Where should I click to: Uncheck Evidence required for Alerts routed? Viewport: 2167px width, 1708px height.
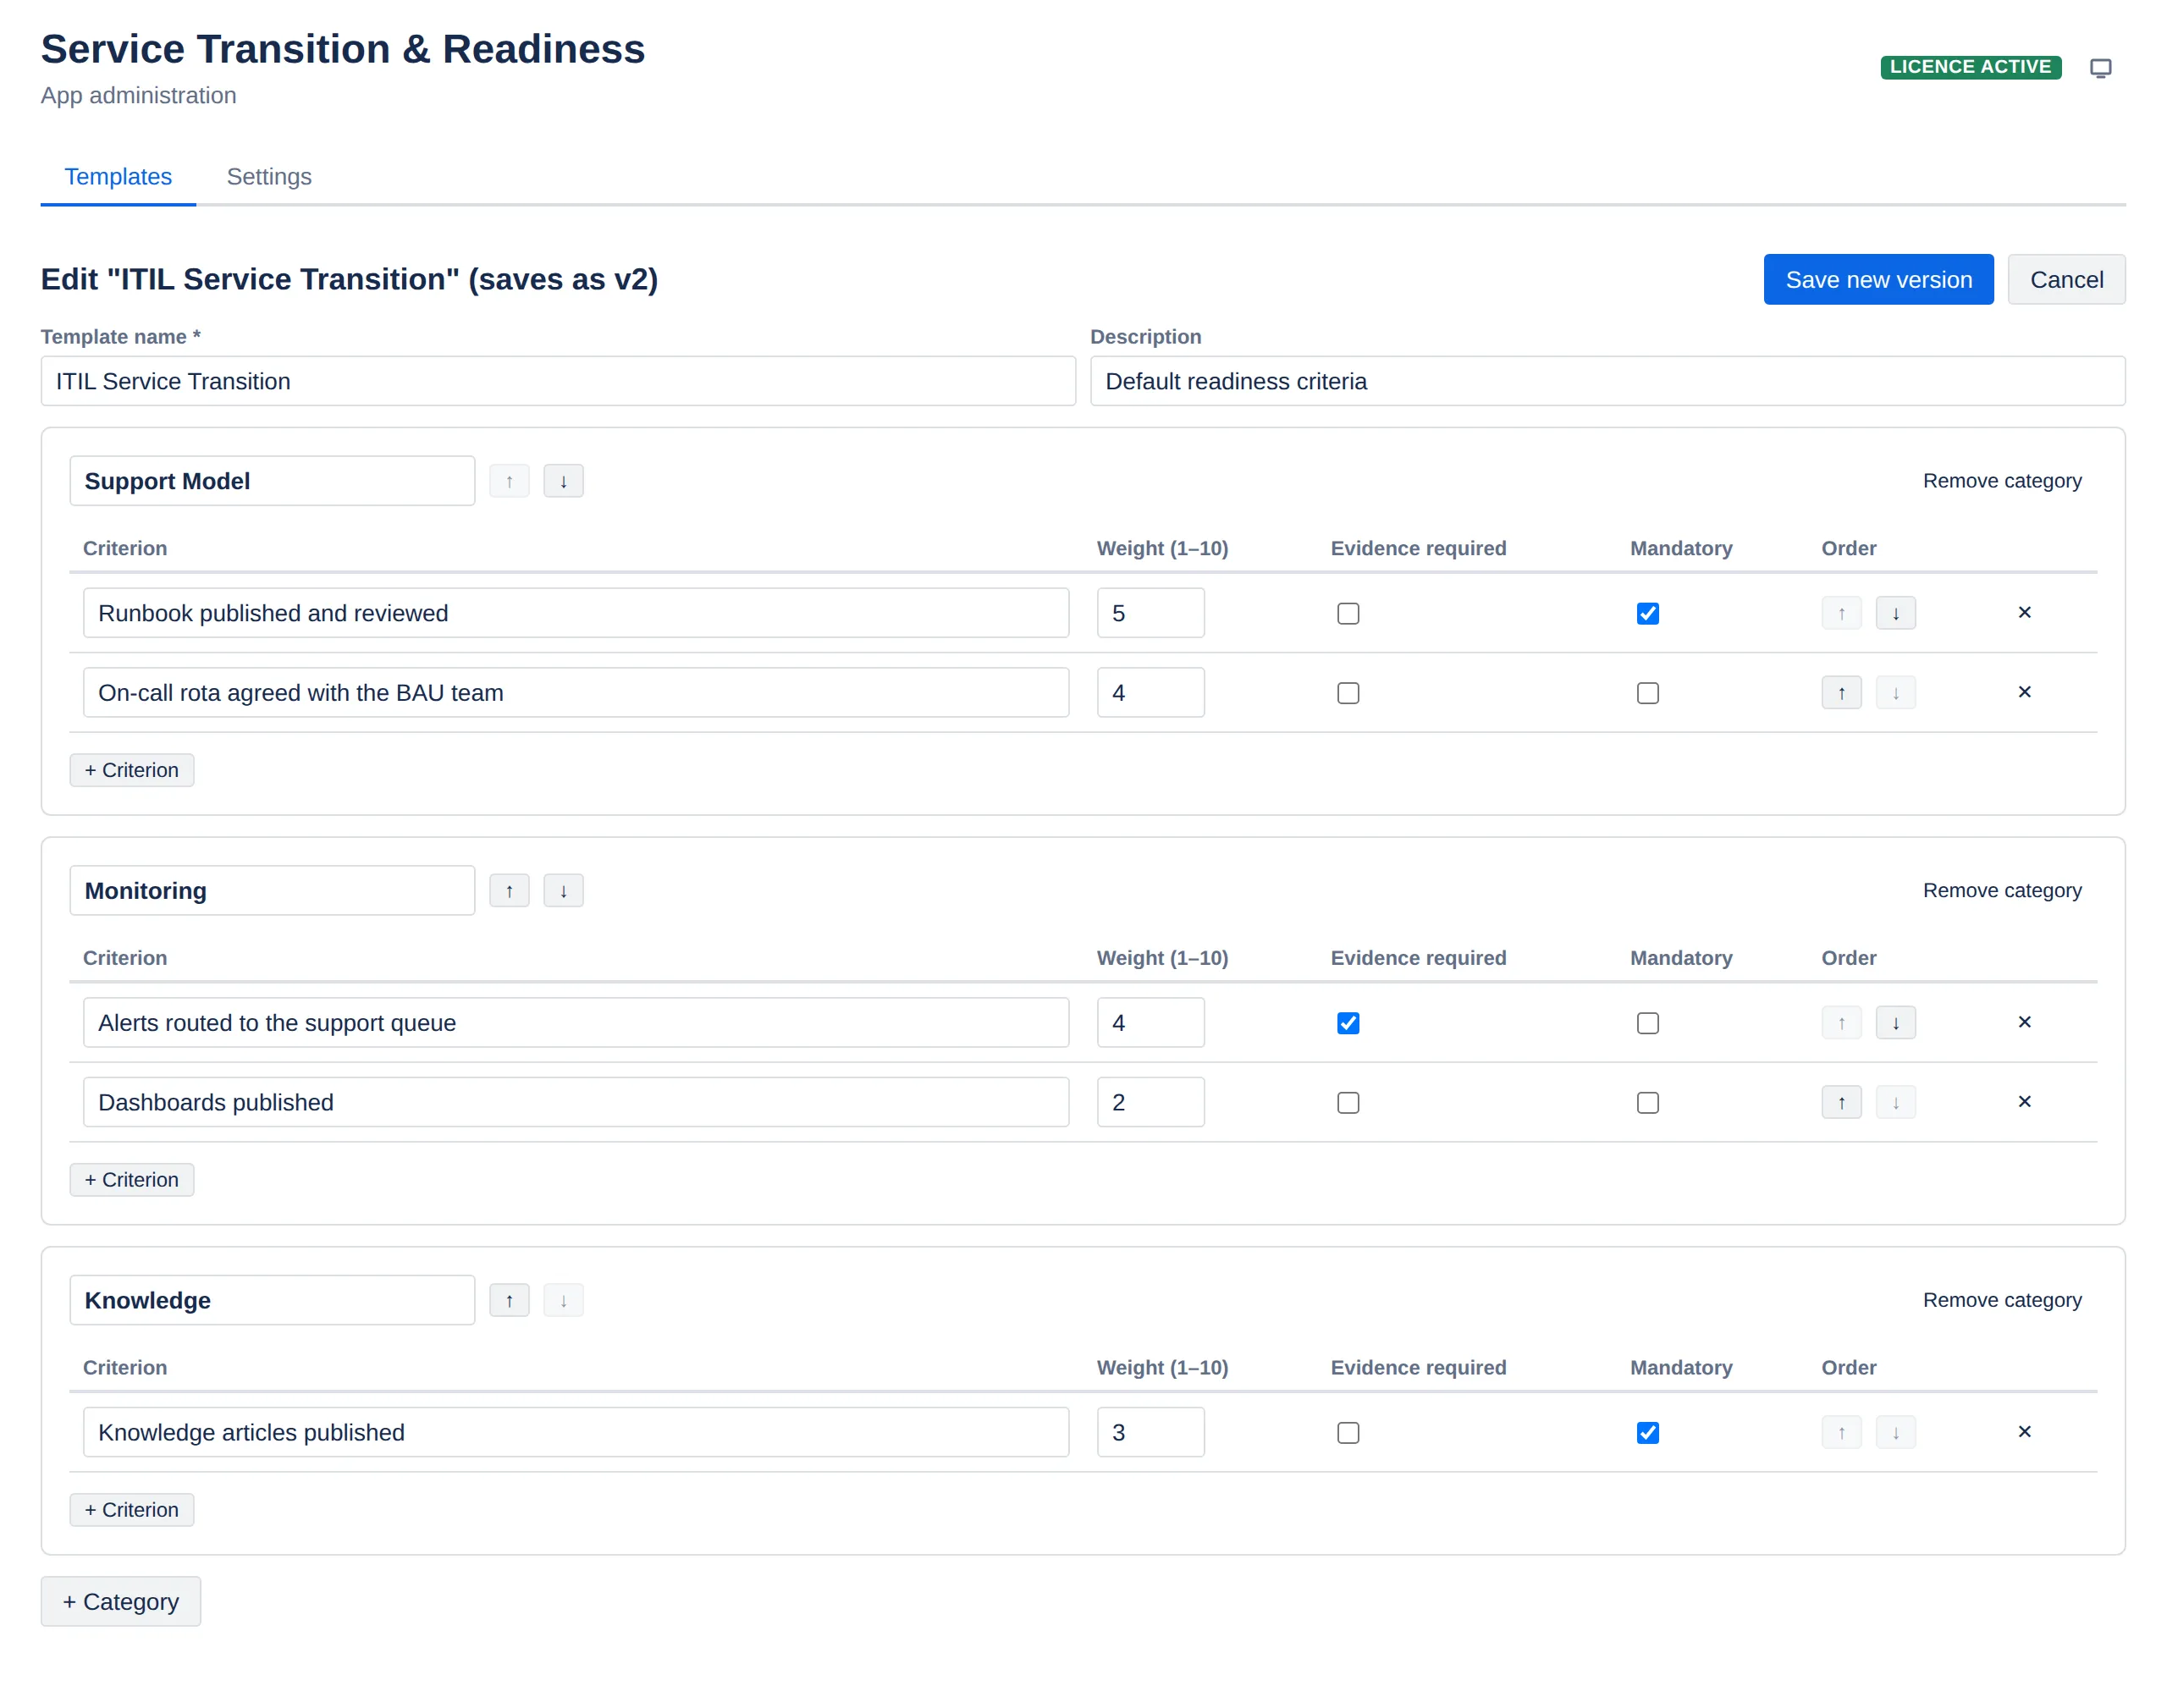coord(1348,1023)
